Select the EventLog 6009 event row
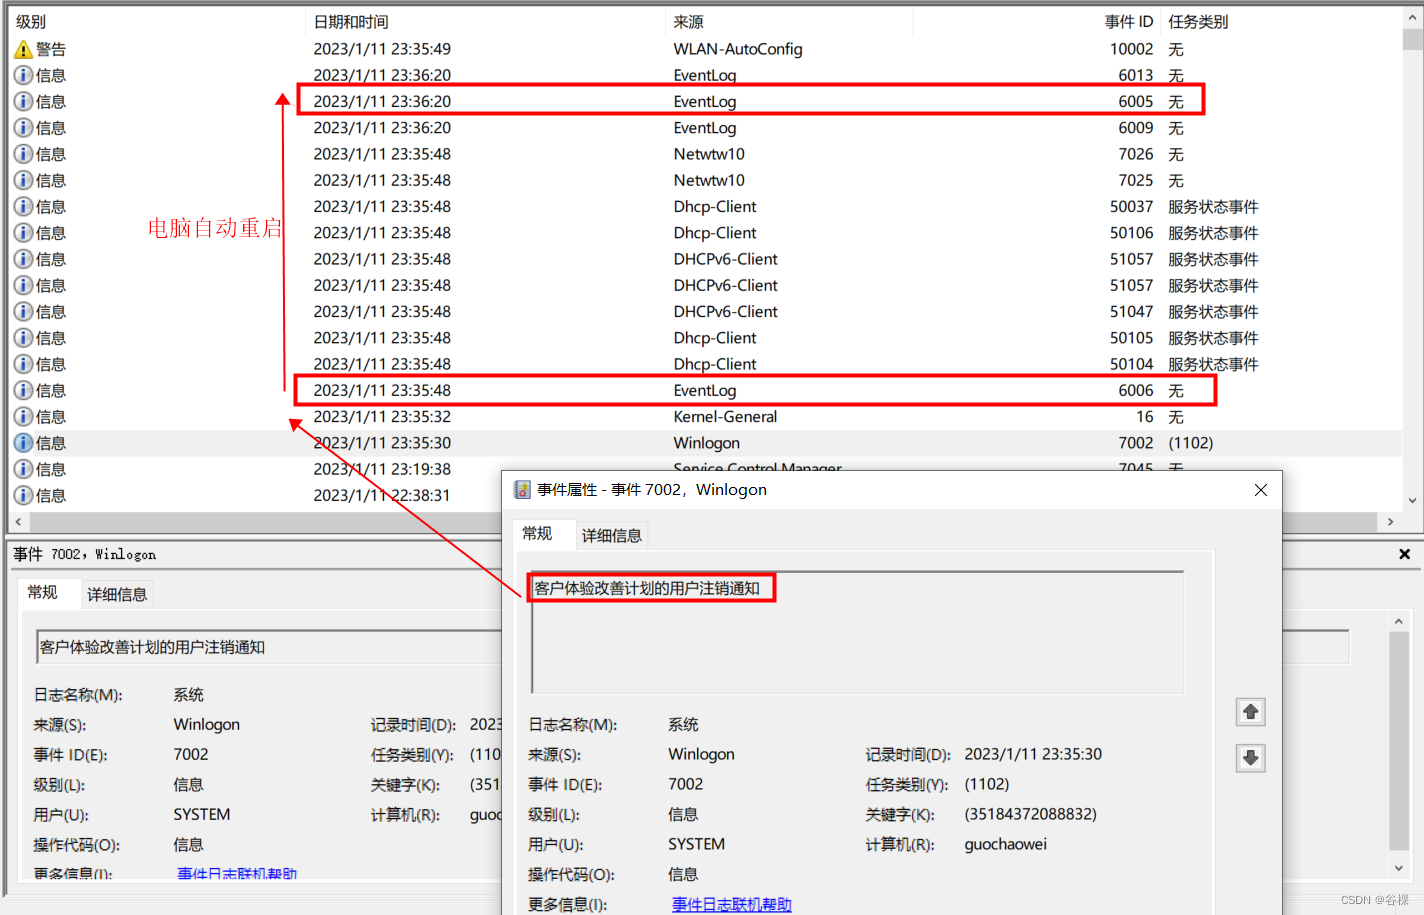1424x915 pixels. (600, 127)
